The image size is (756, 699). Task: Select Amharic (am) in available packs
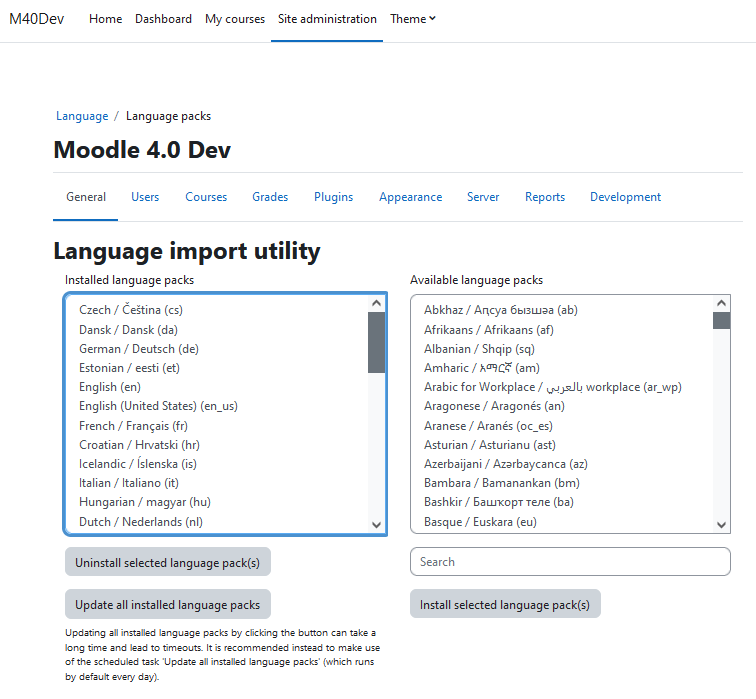(x=562, y=368)
